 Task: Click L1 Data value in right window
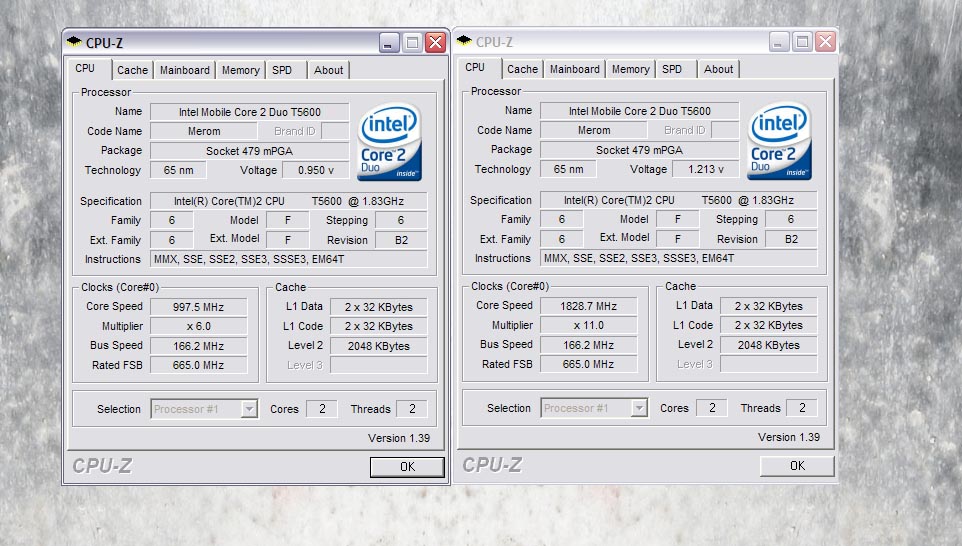pyautogui.click(x=769, y=306)
